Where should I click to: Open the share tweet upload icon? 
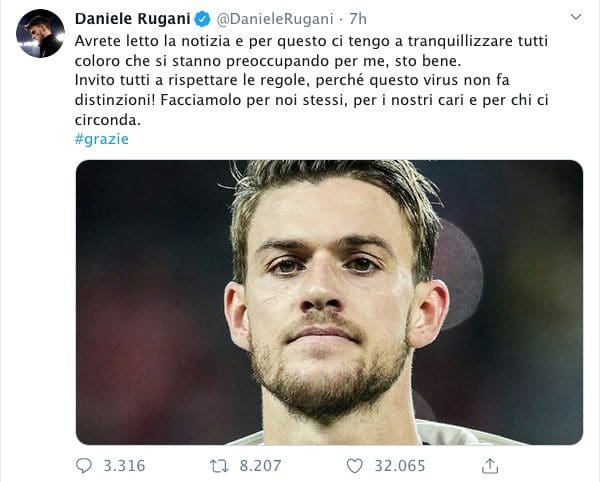(489, 466)
